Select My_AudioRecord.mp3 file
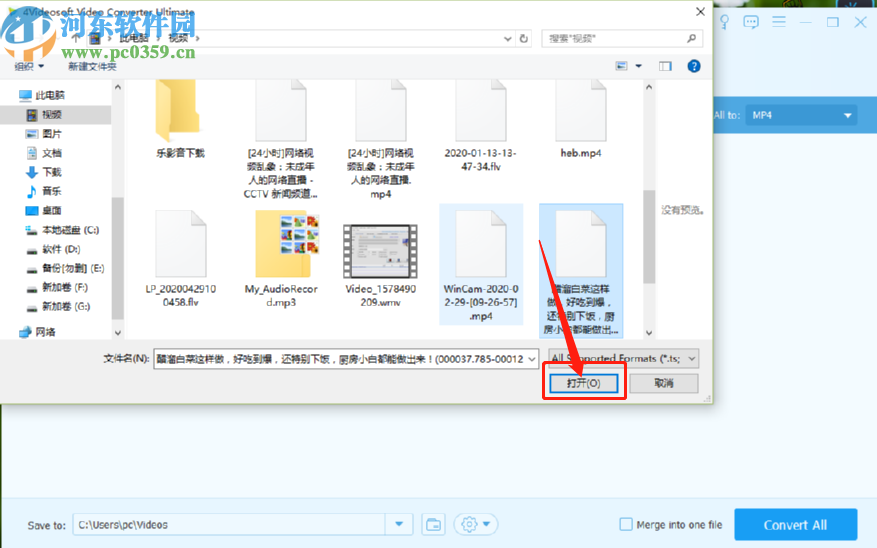Image resolution: width=877 pixels, height=548 pixels. point(281,258)
